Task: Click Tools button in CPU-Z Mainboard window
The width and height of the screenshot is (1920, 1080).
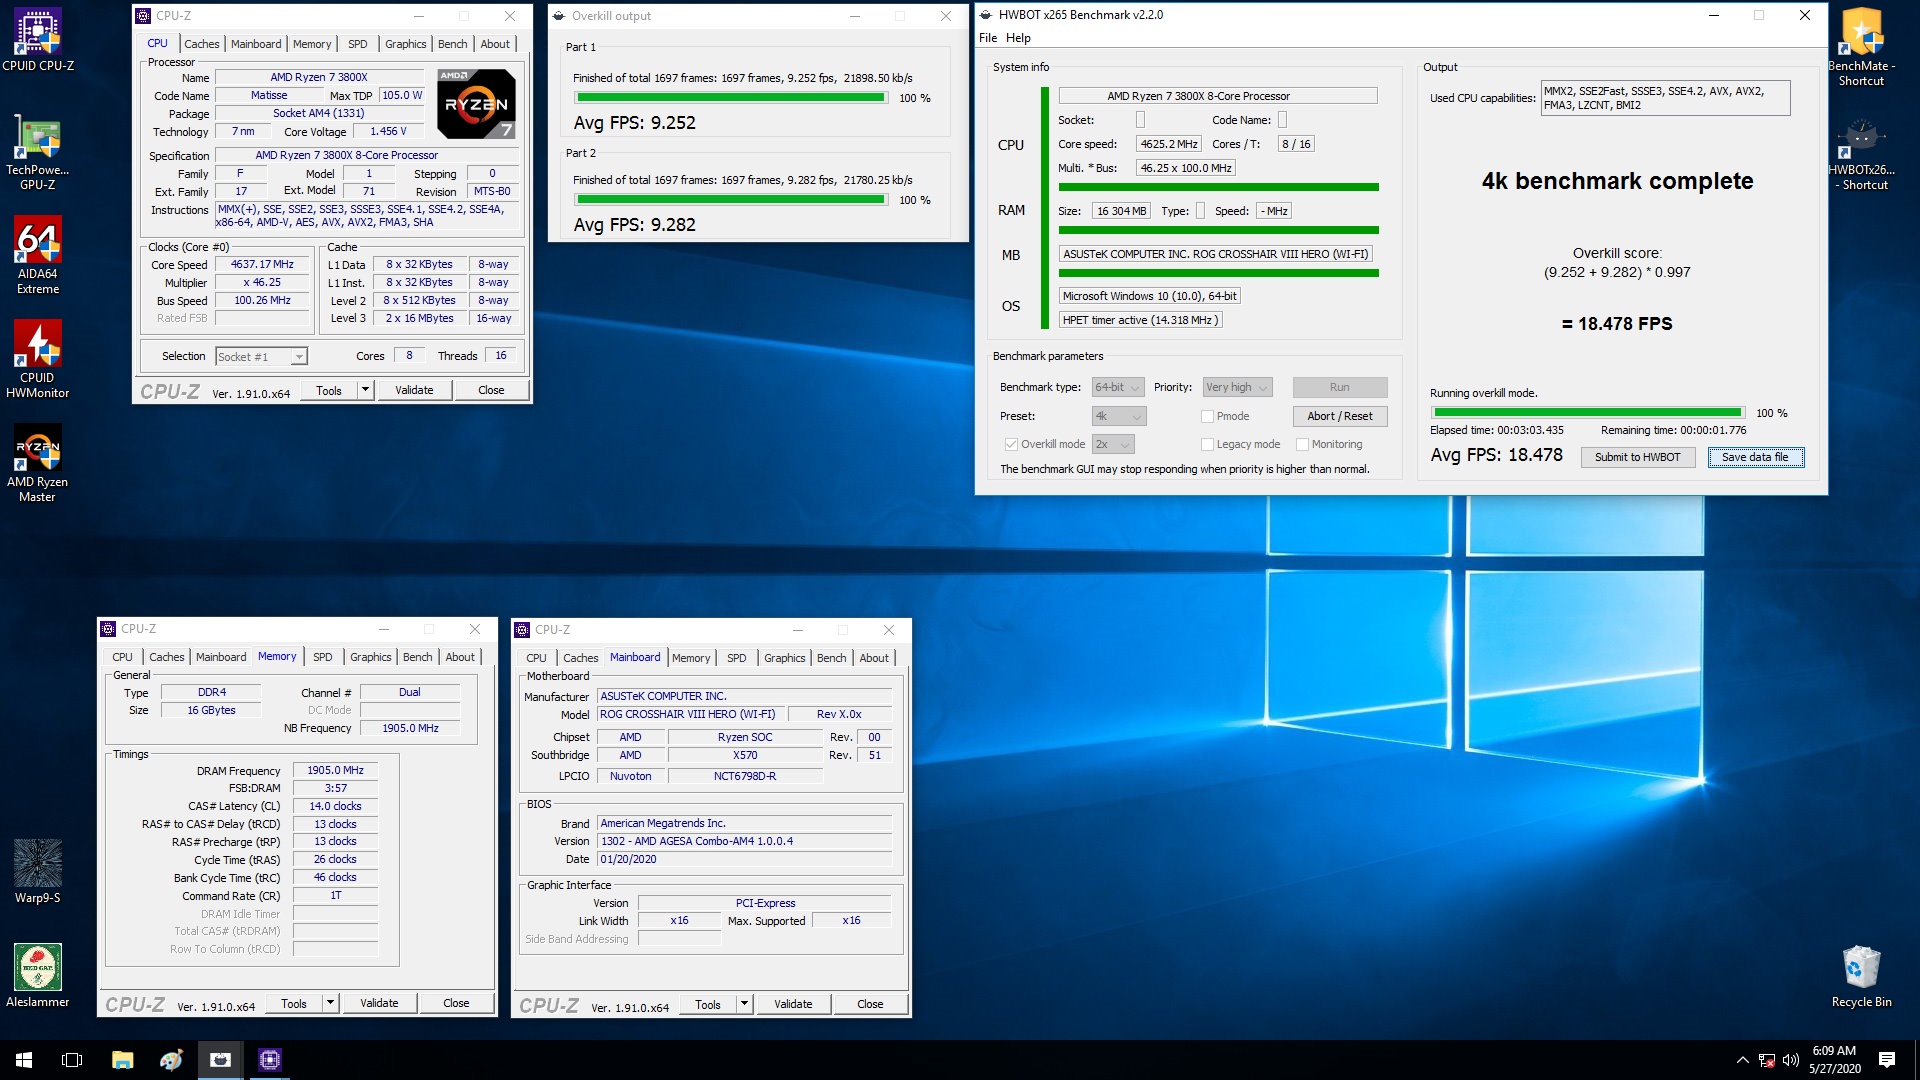Action: coord(708,1004)
